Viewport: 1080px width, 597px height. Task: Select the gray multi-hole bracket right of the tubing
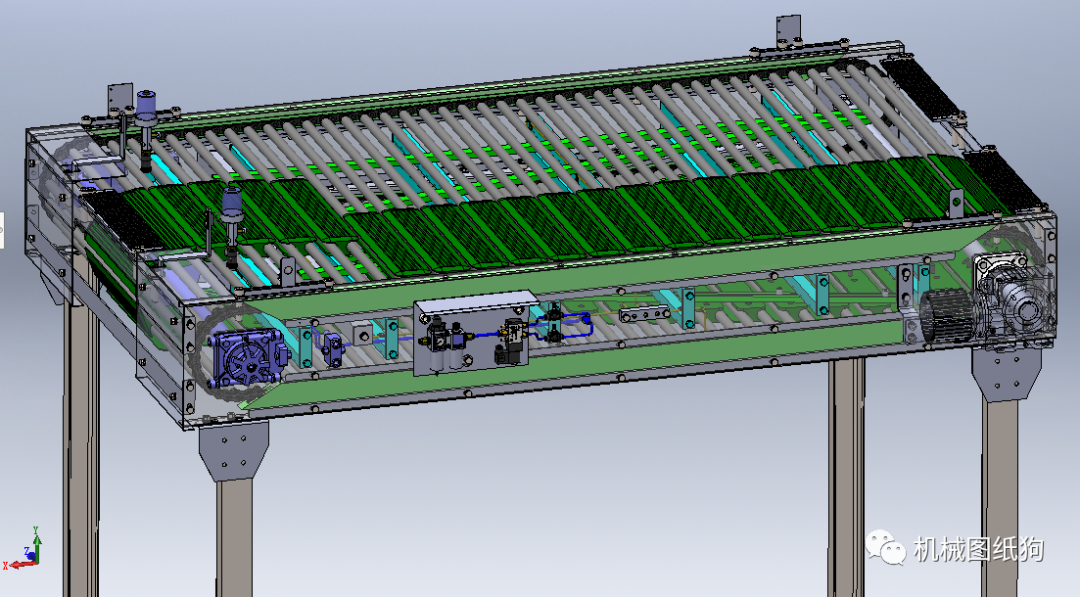[643, 315]
